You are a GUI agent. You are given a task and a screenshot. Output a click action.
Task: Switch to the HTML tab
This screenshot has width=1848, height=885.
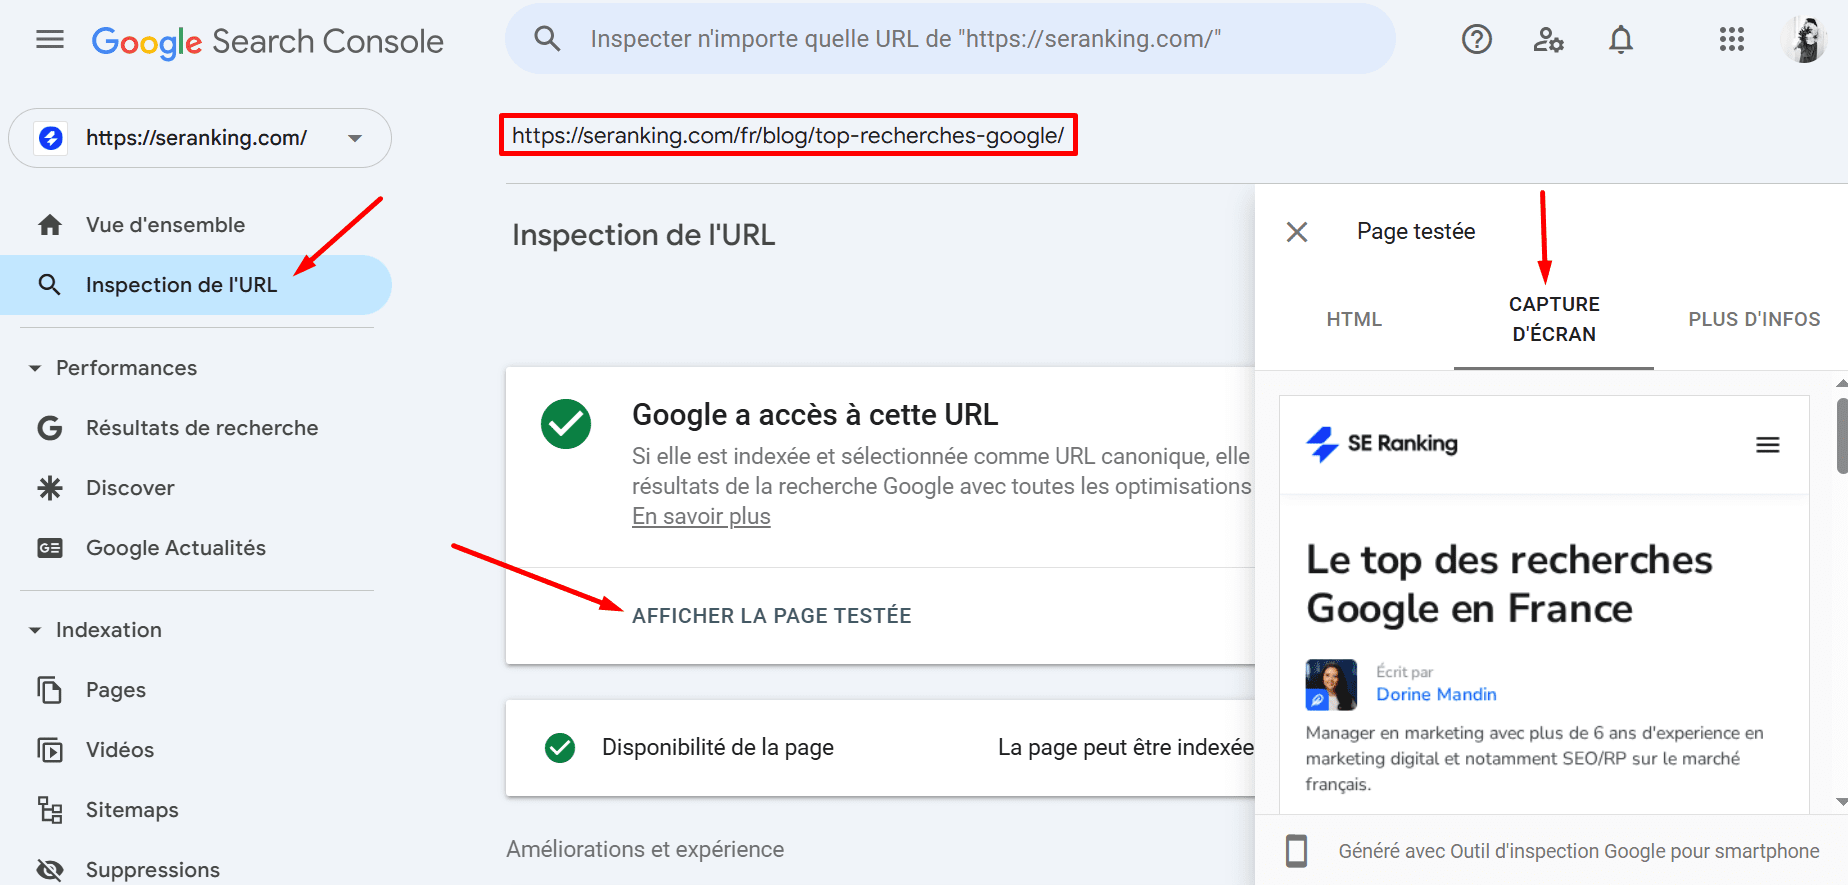pos(1354,319)
